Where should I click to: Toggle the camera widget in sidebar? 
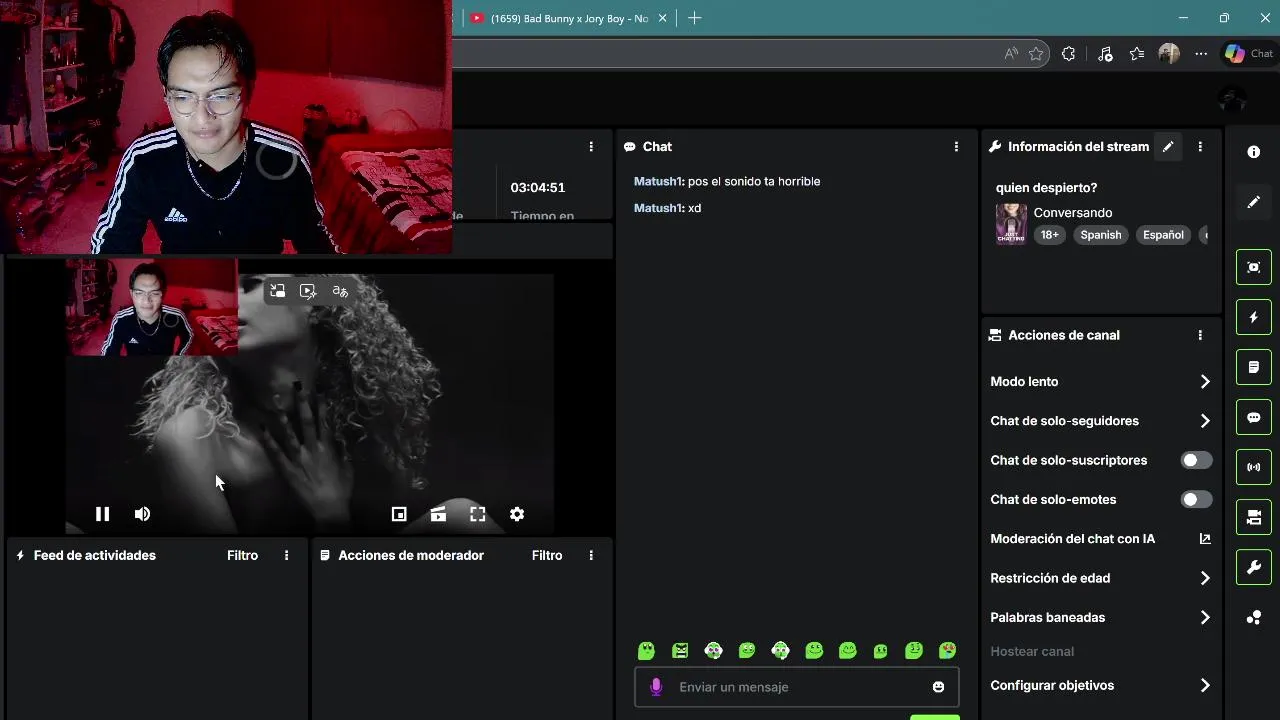1254,517
